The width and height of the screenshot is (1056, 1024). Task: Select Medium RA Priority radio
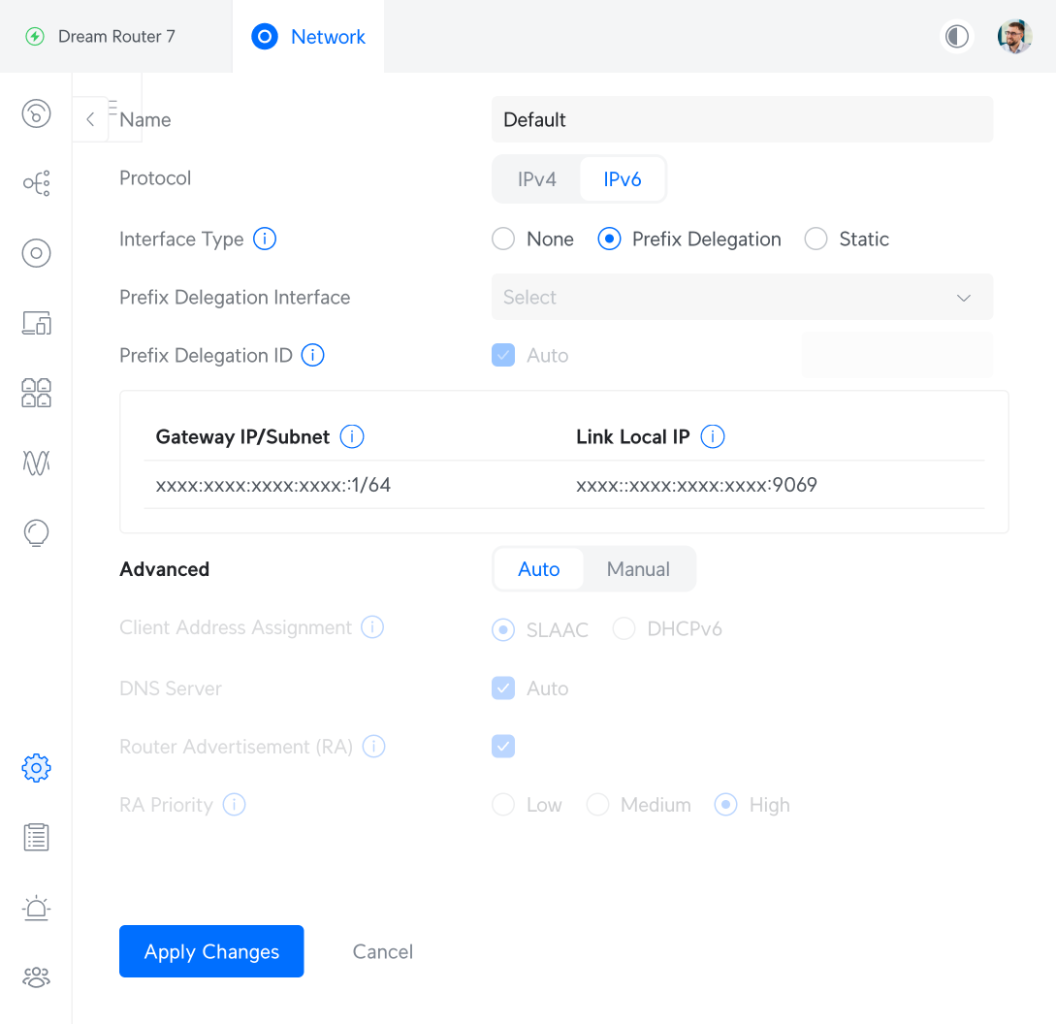597,804
